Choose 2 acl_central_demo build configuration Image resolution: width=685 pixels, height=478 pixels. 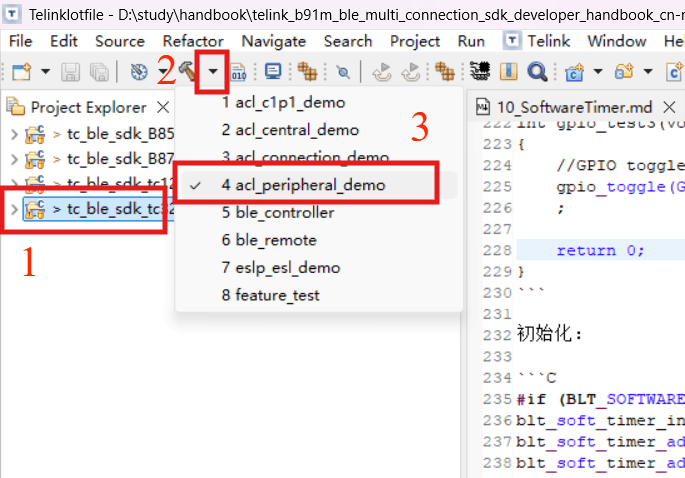click(318, 130)
